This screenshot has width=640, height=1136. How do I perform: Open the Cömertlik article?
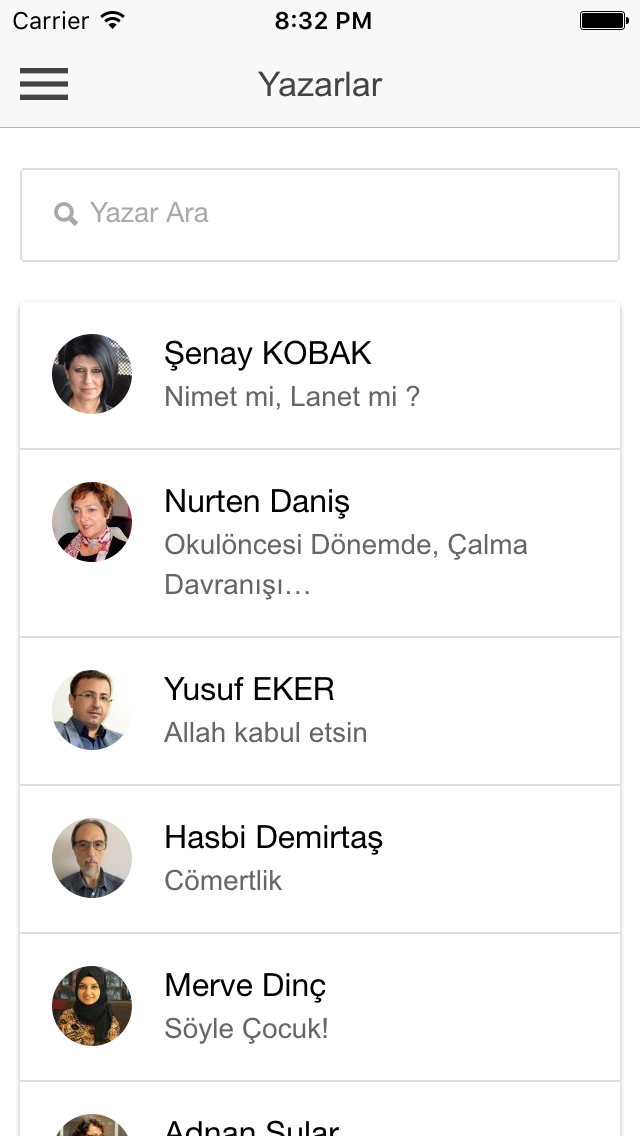(223, 880)
